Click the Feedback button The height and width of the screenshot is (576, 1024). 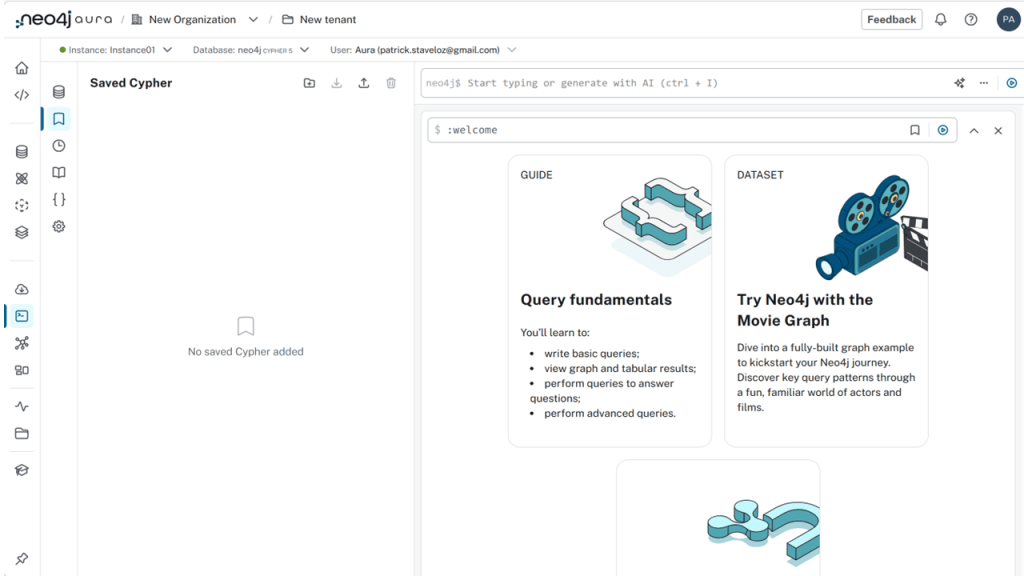pyautogui.click(x=891, y=19)
